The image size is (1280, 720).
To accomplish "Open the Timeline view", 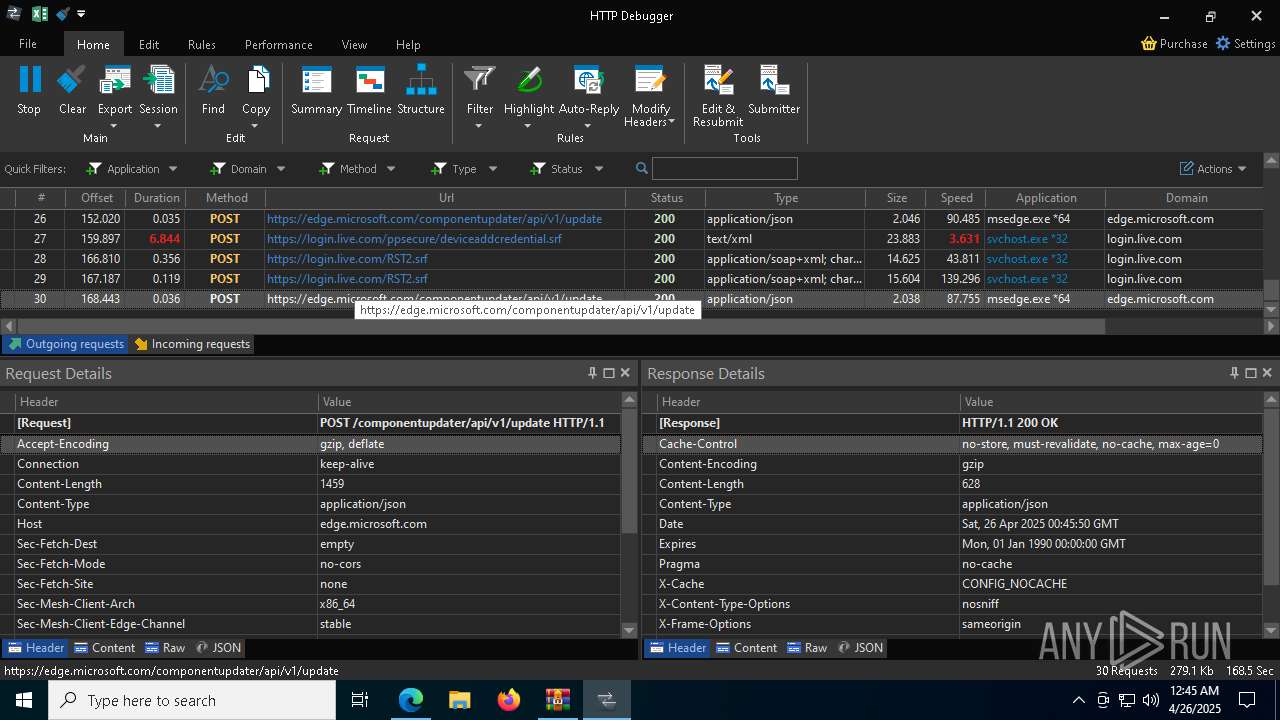I will tap(369, 90).
